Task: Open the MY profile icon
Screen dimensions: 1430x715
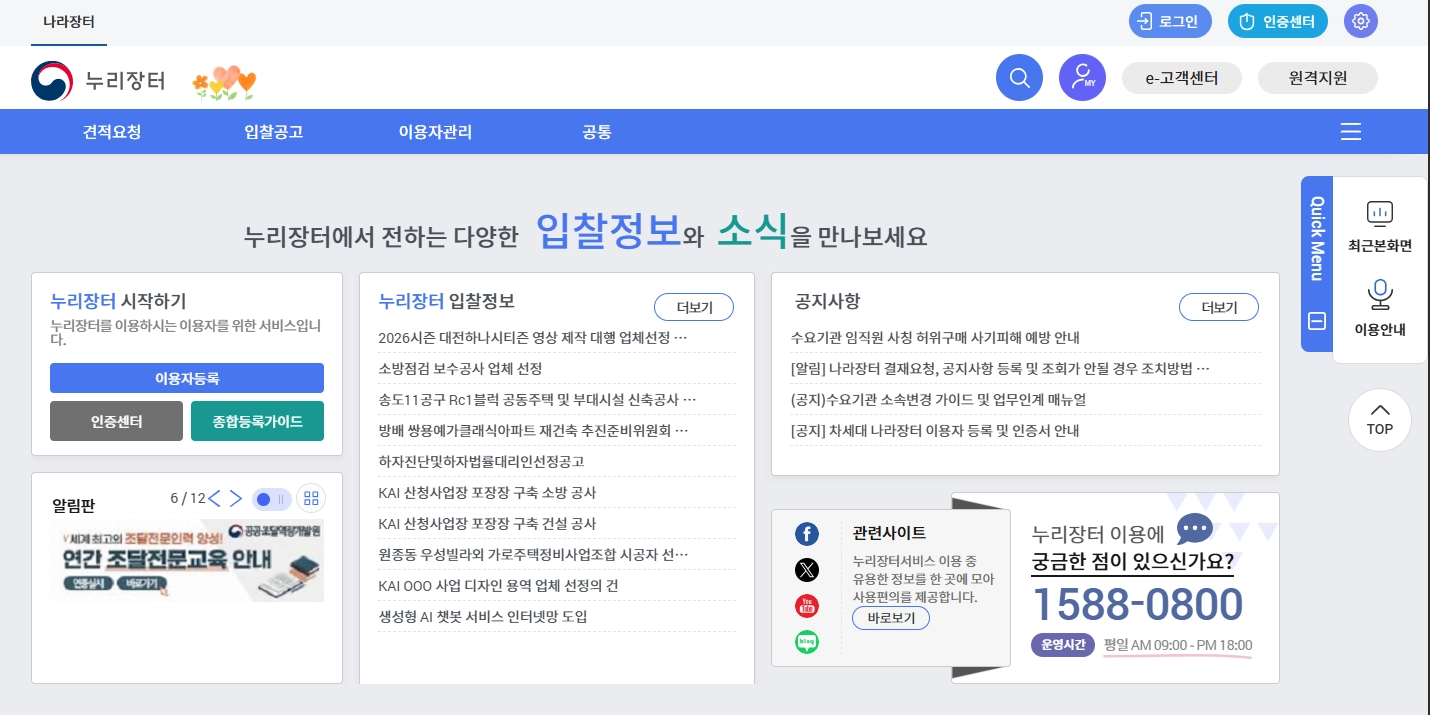Action: pos(1082,77)
